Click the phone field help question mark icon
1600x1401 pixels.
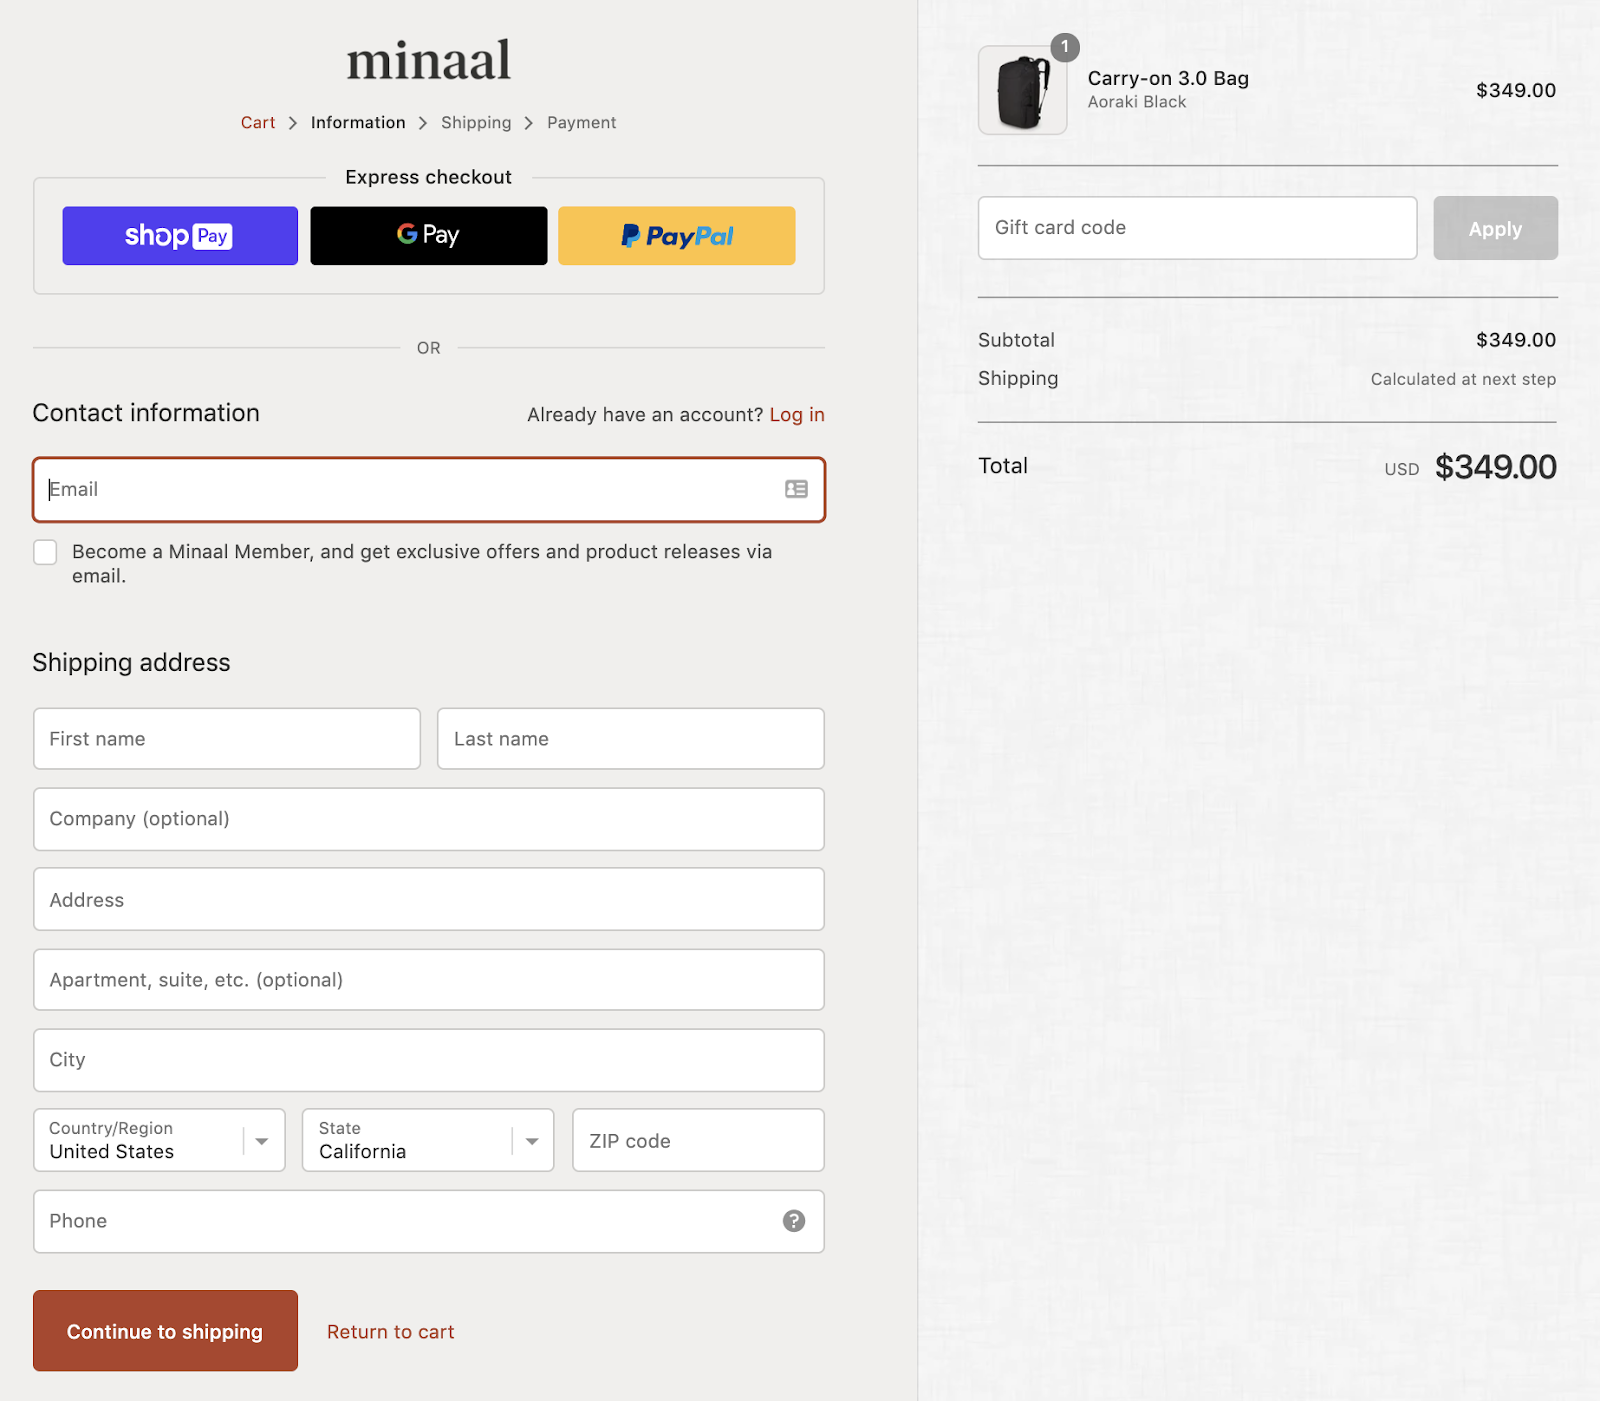tap(794, 1221)
